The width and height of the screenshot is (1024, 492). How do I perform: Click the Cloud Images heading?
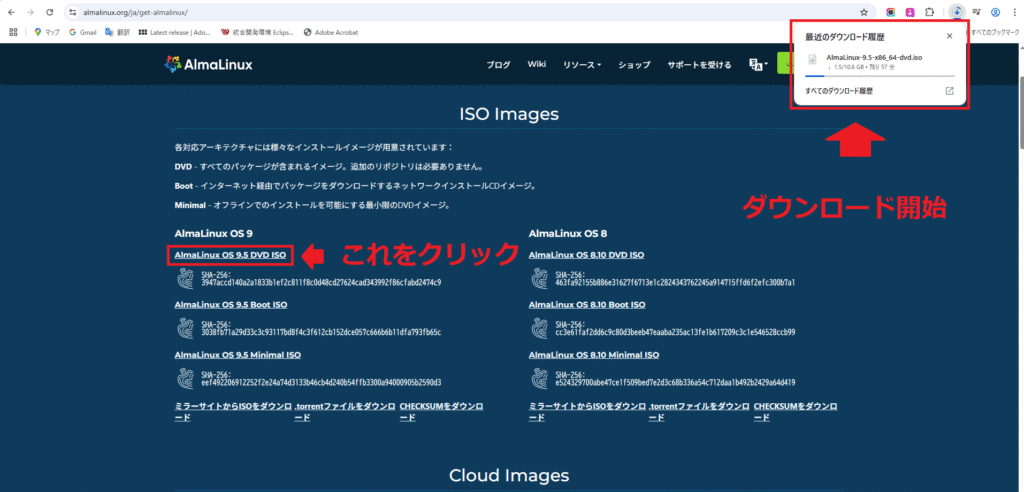pyautogui.click(x=509, y=475)
